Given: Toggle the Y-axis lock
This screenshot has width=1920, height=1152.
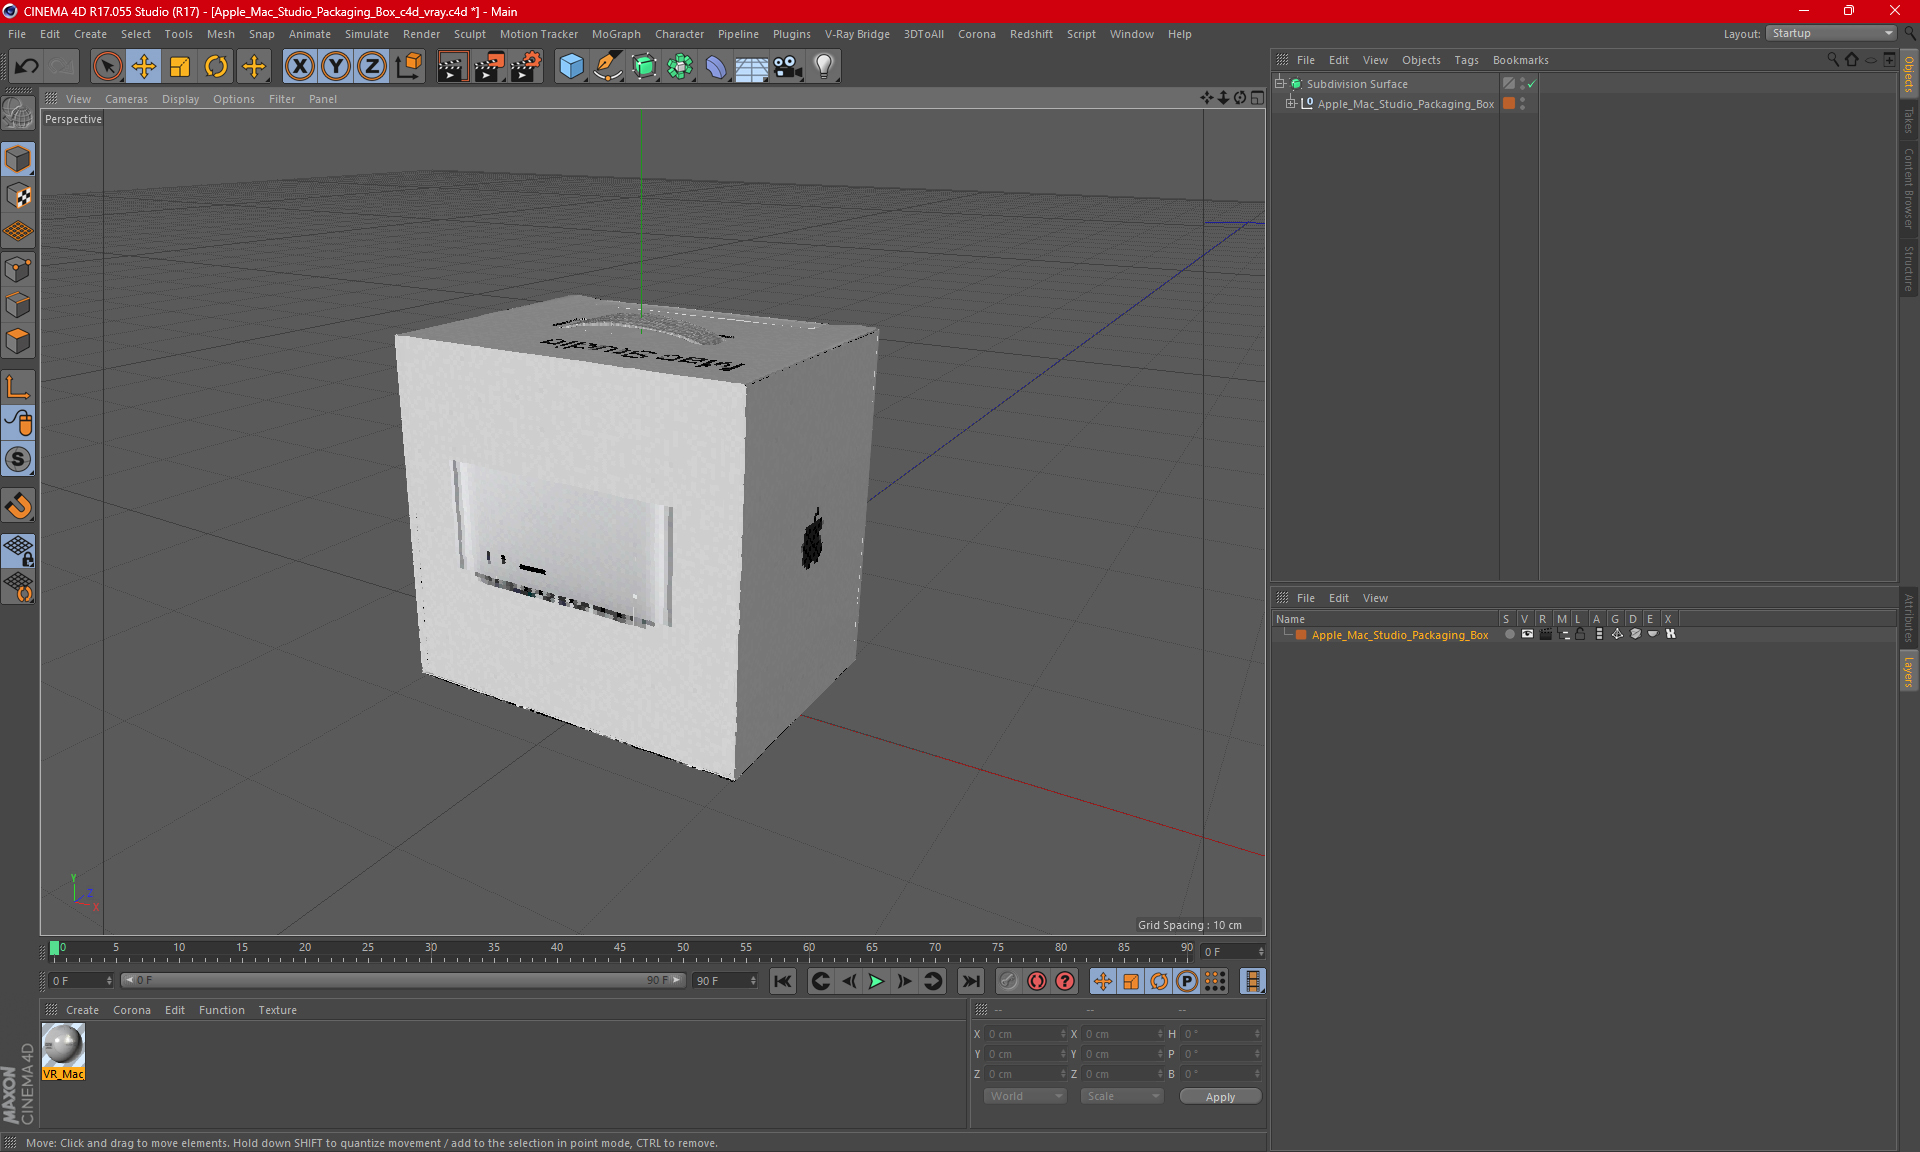Looking at the screenshot, I should click(x=336, y=67).
